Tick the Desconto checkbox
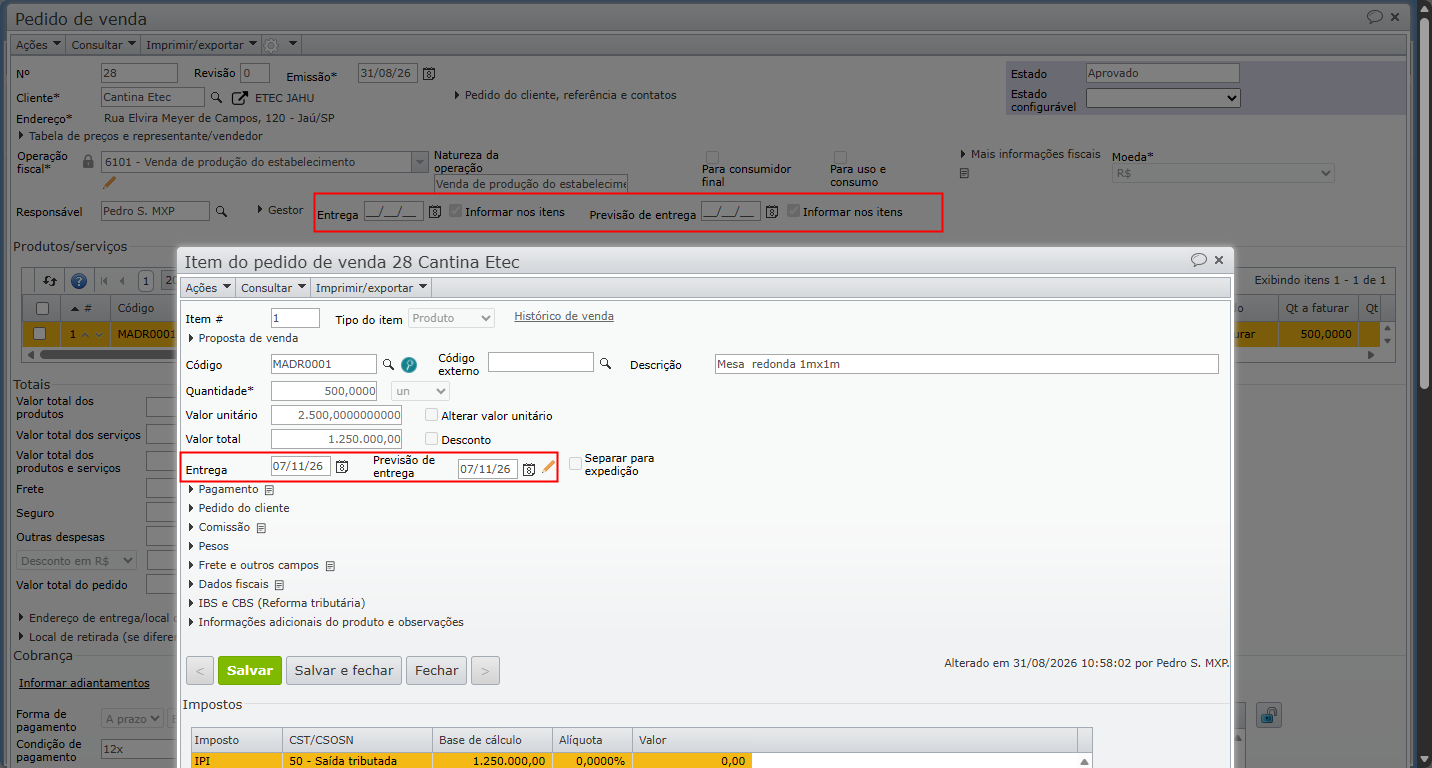 click(432, 439)
